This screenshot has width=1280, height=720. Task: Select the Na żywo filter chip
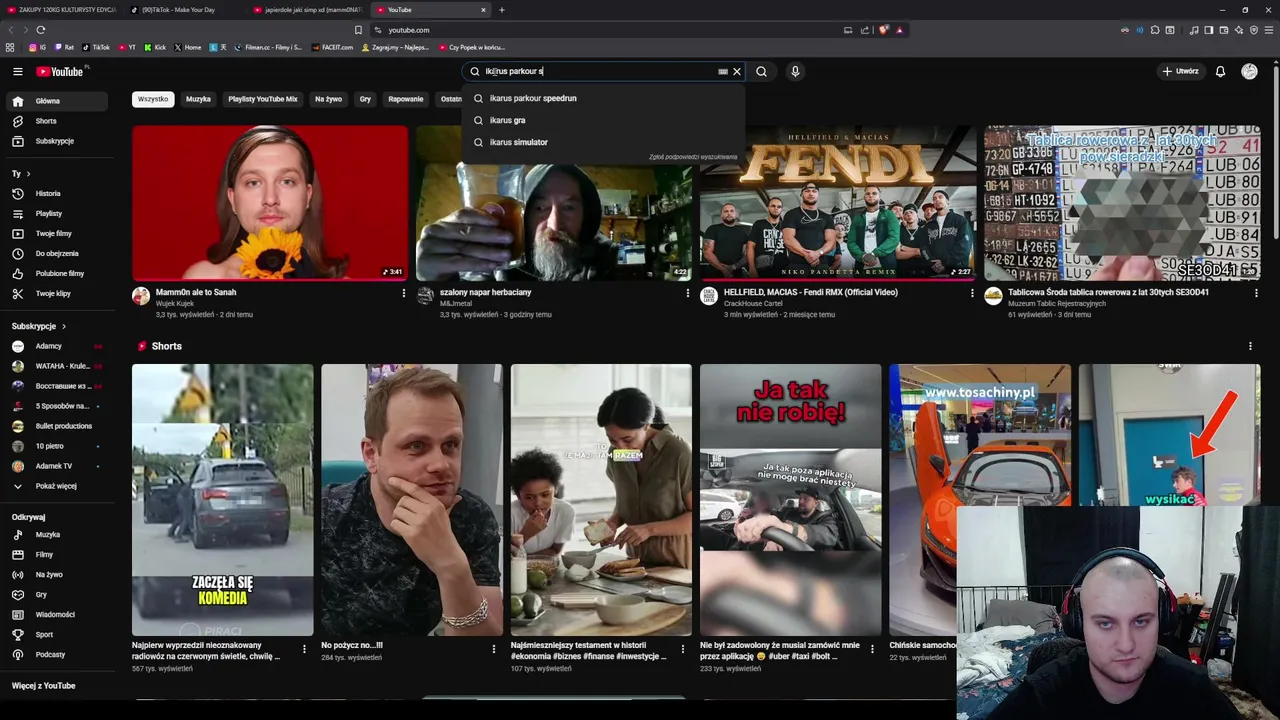(x=328, y=99)
